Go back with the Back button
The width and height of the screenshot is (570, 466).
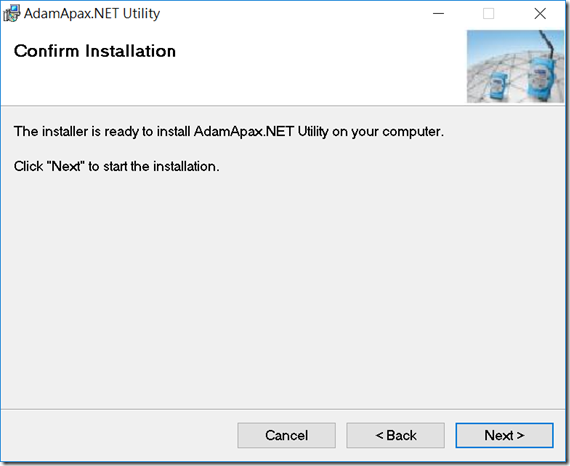coord(396,435)
